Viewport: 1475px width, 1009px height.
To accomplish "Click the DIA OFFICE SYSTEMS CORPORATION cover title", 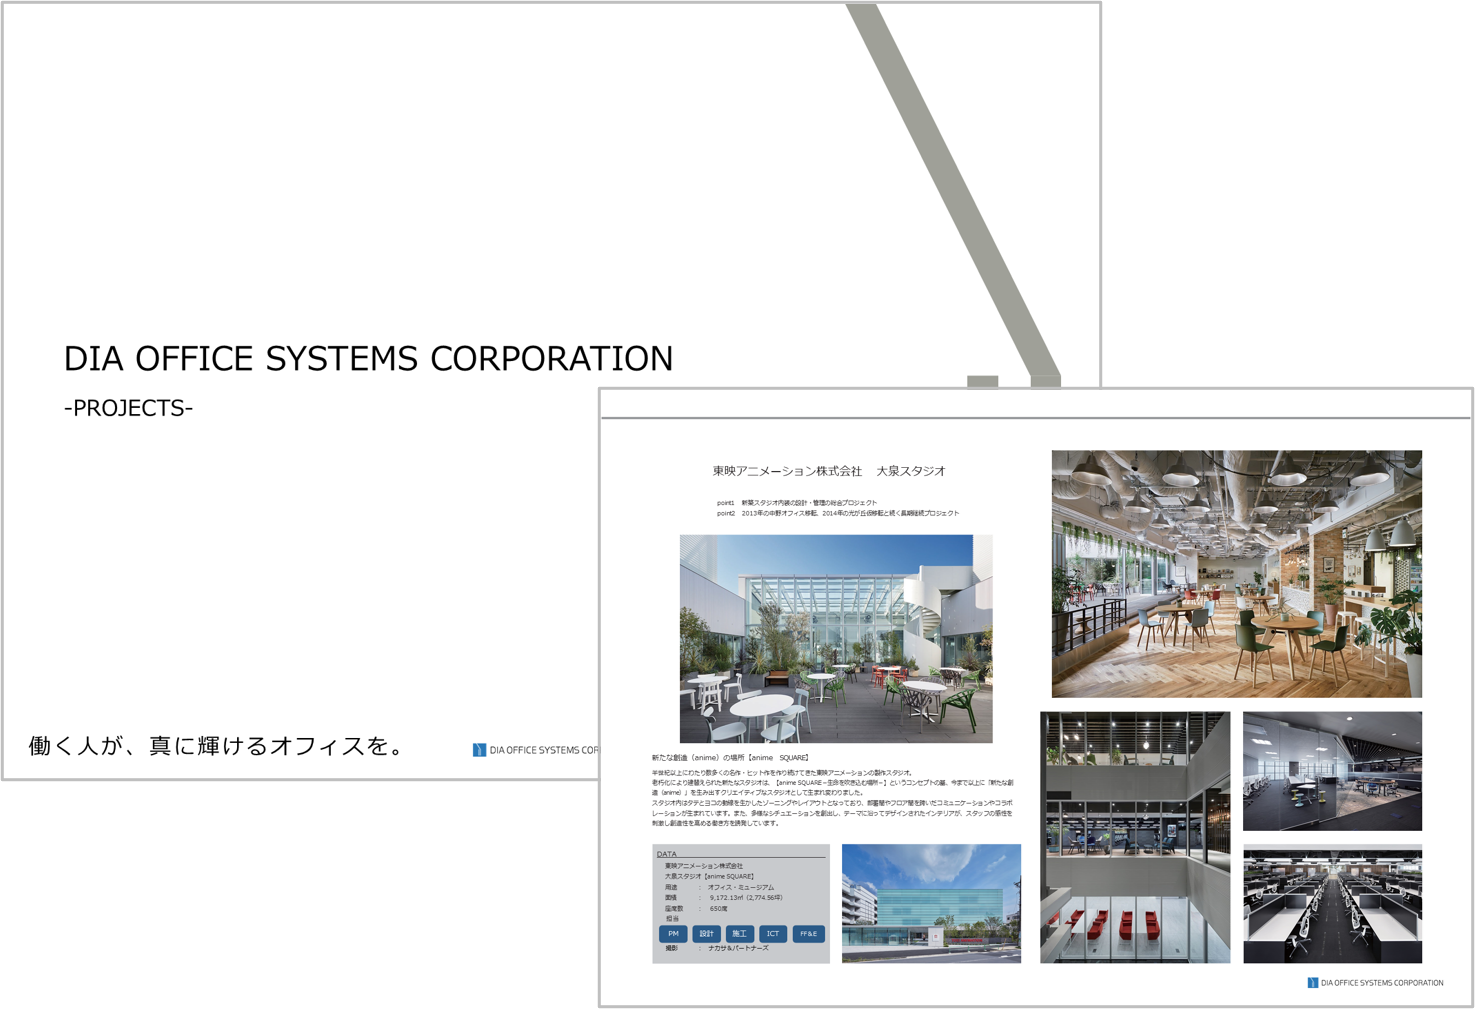I will coord(368,358).
